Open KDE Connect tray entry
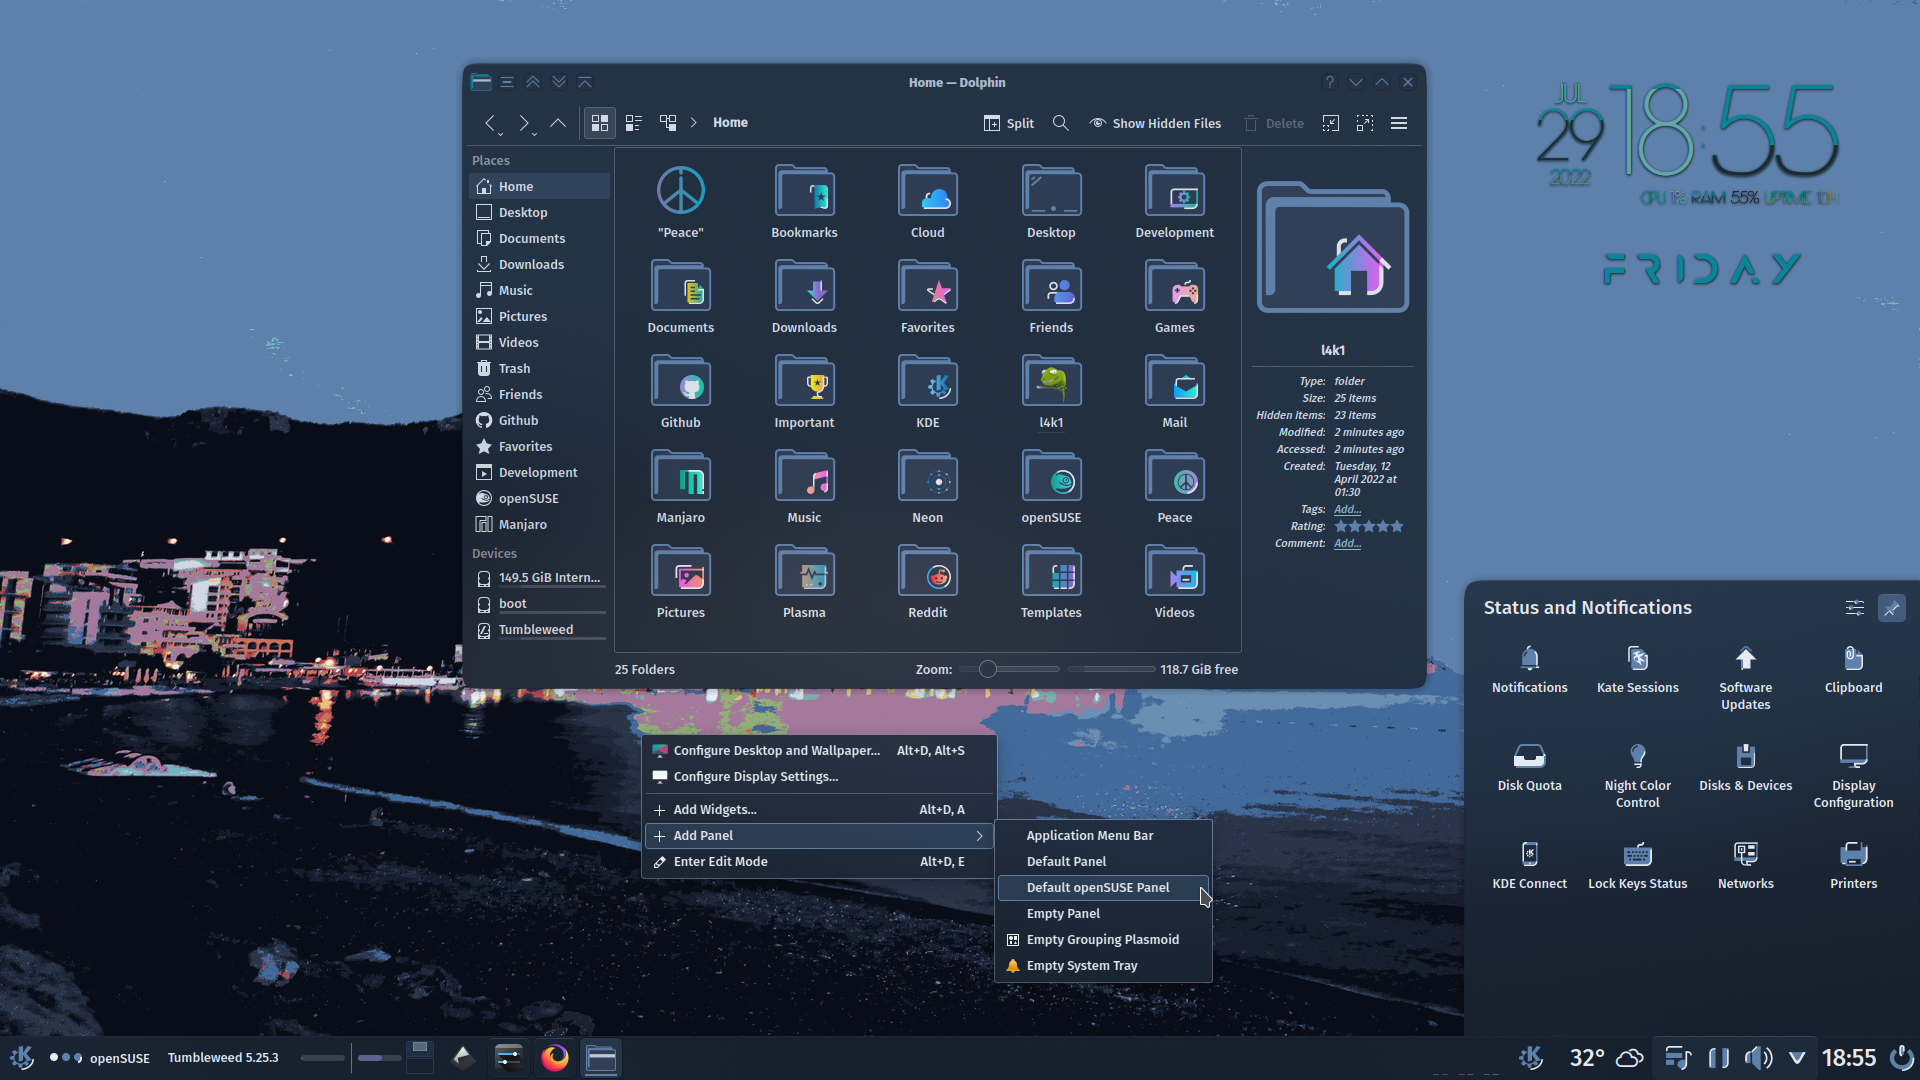Viewport: 1920px width, 1080px height. [x=1529, y=866]
